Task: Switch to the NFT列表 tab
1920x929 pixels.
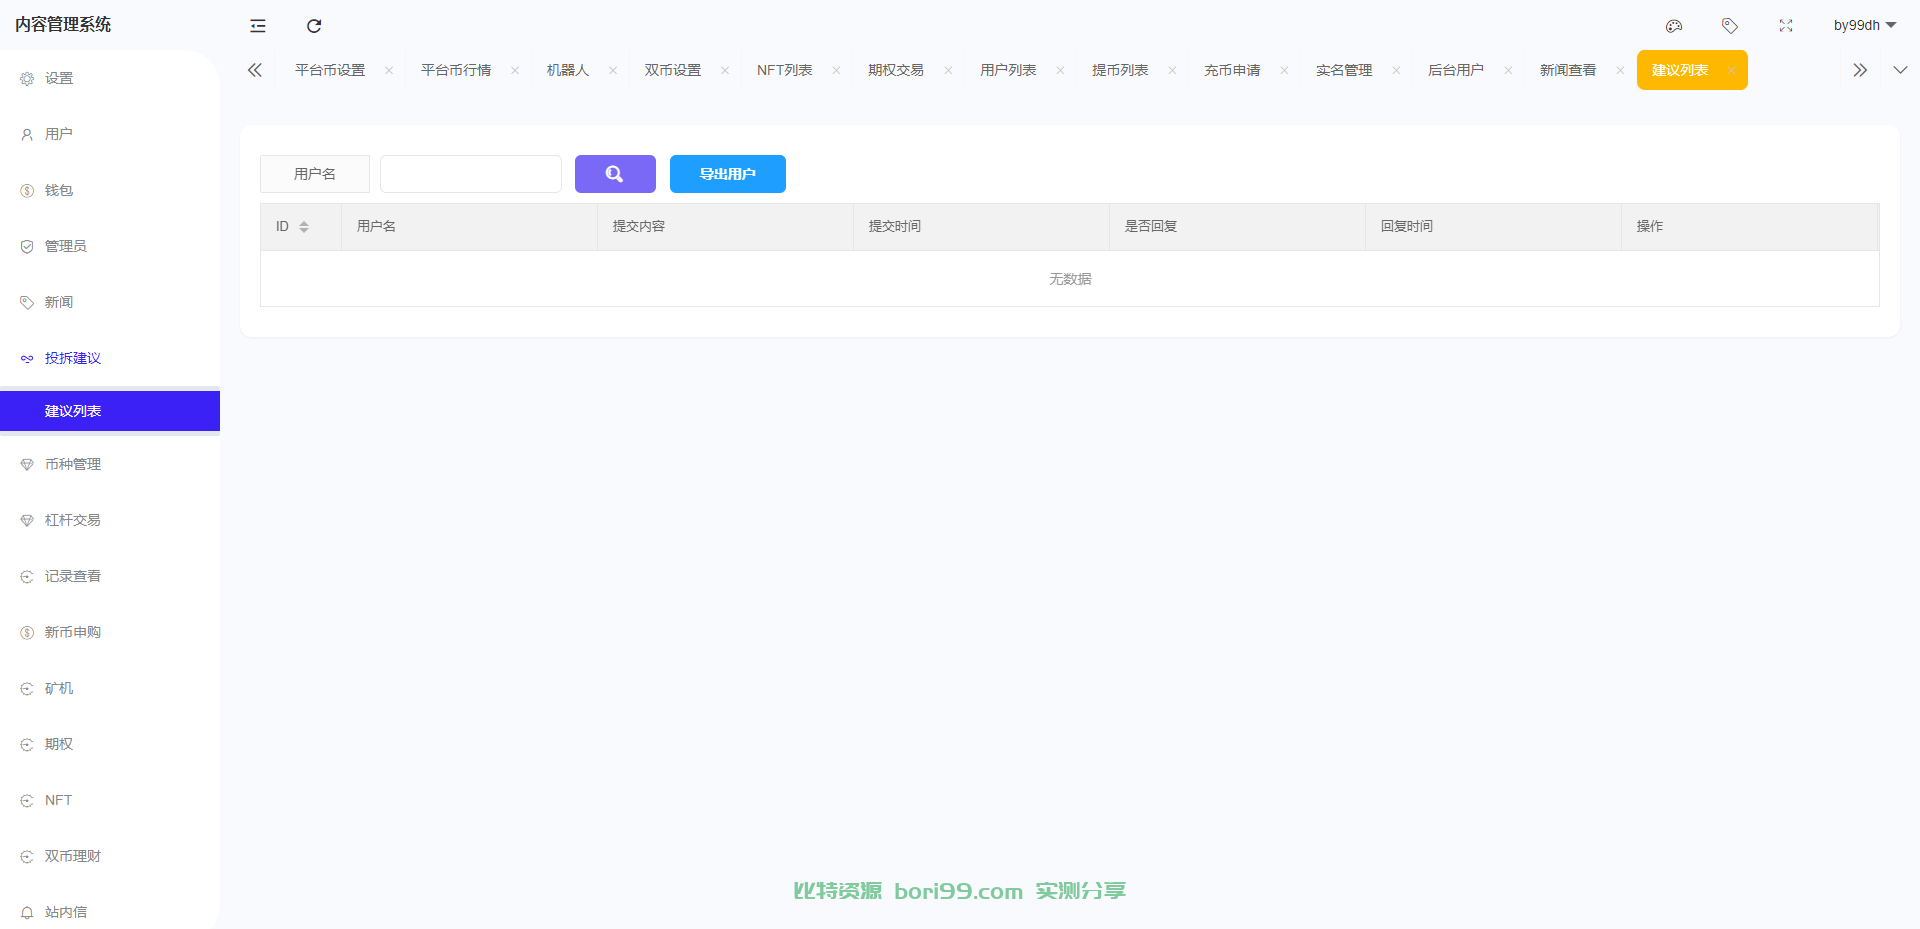Action: 785,70
